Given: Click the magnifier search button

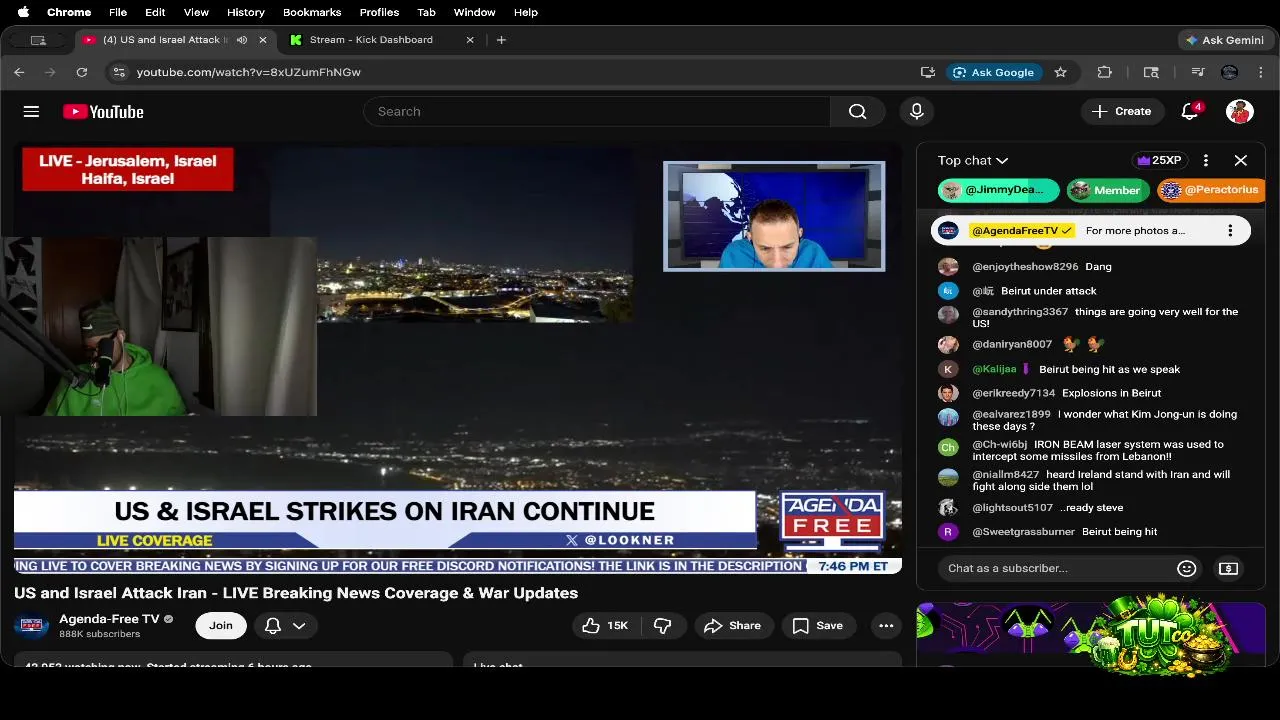Looking at the screenshot, I should (858, 112).
